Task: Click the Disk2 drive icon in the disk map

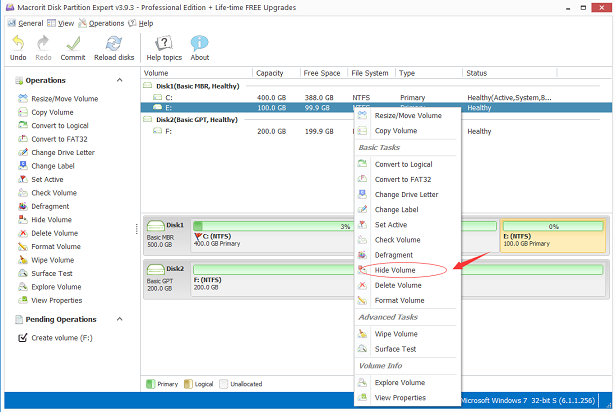Action: click(155, 270)
